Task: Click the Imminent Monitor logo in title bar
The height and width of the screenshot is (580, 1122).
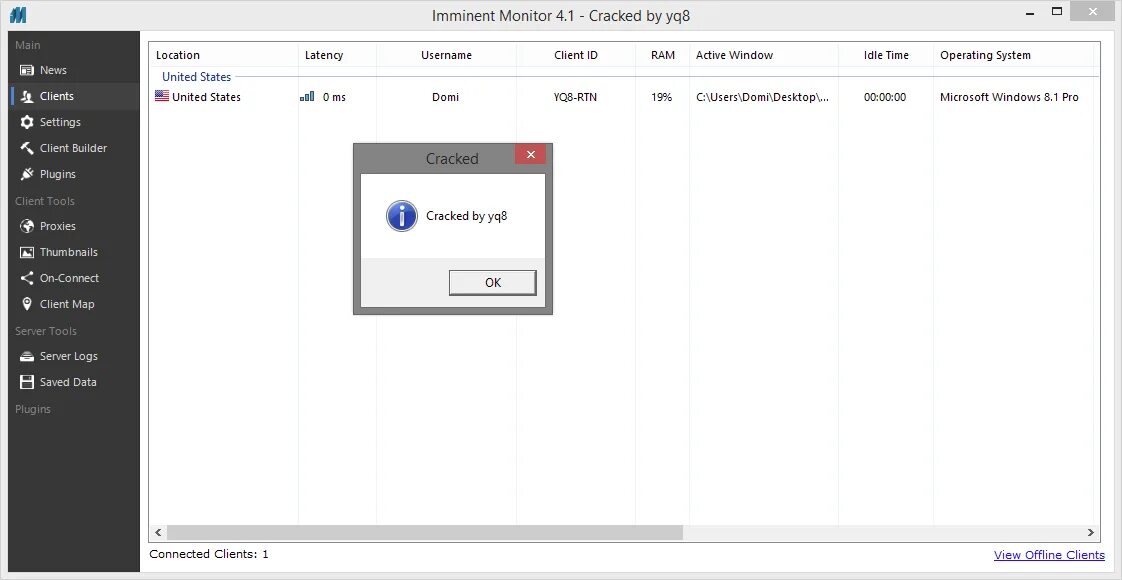Action: pos(19,14)
